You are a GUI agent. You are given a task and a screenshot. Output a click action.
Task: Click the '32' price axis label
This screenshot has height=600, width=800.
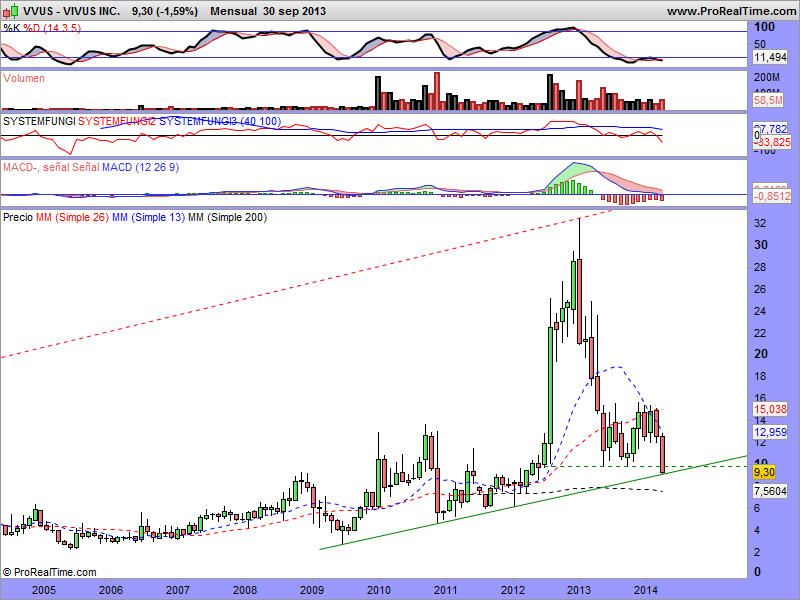760,223
